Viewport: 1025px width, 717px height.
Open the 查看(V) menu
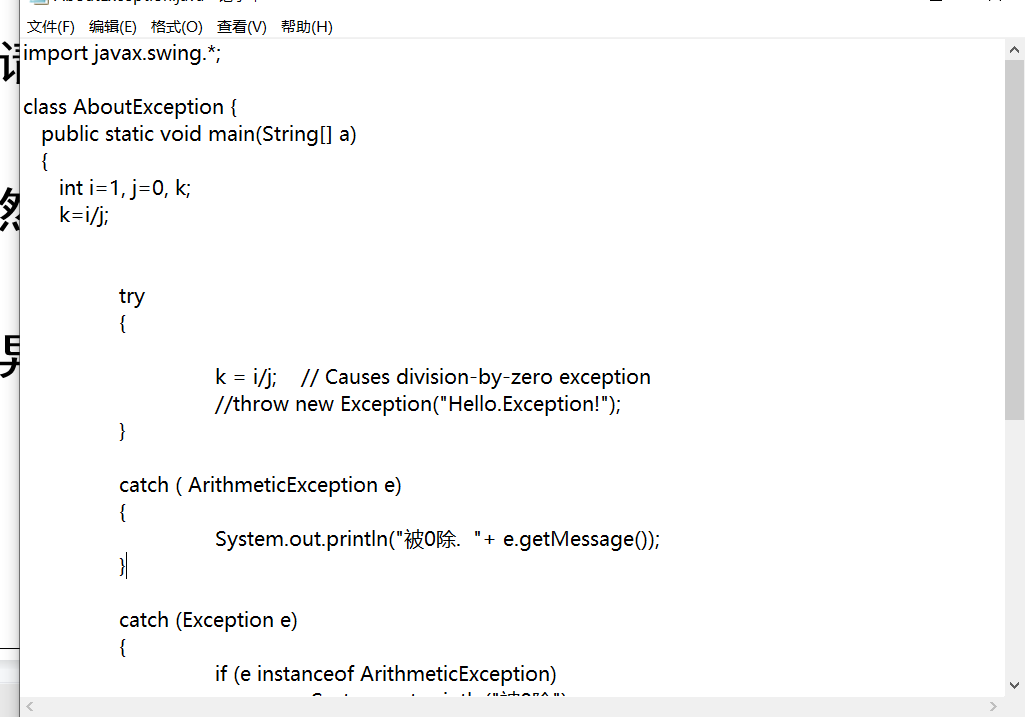[x=242, y=27]
